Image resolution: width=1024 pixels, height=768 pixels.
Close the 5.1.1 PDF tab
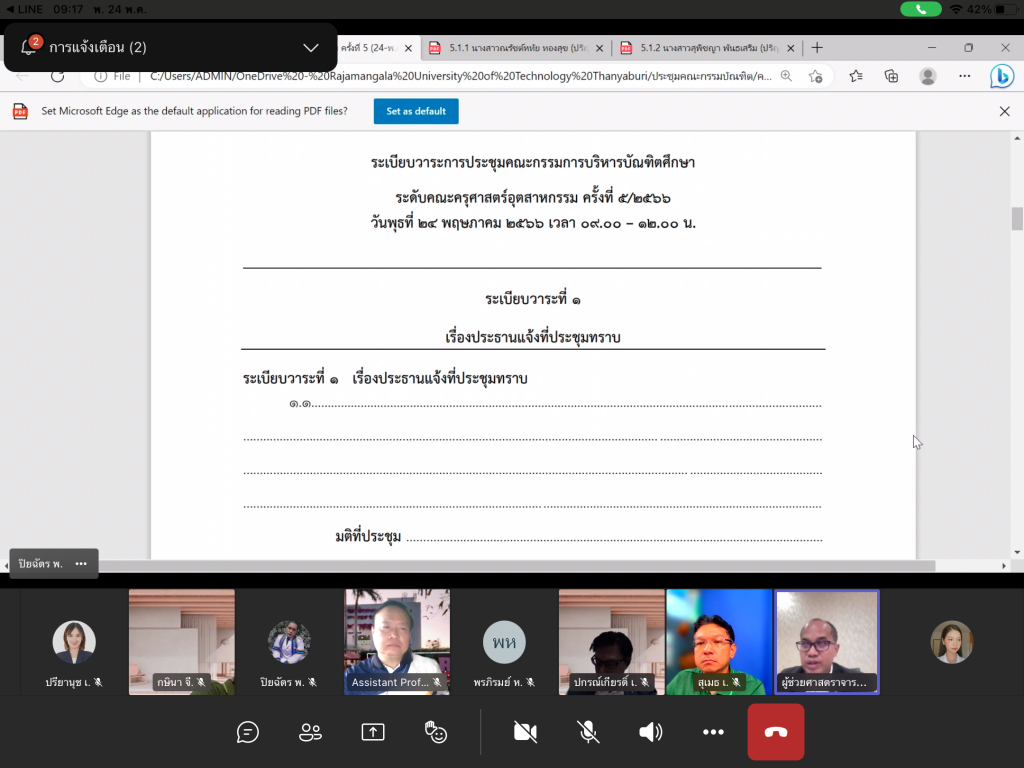tap(600, 48)
